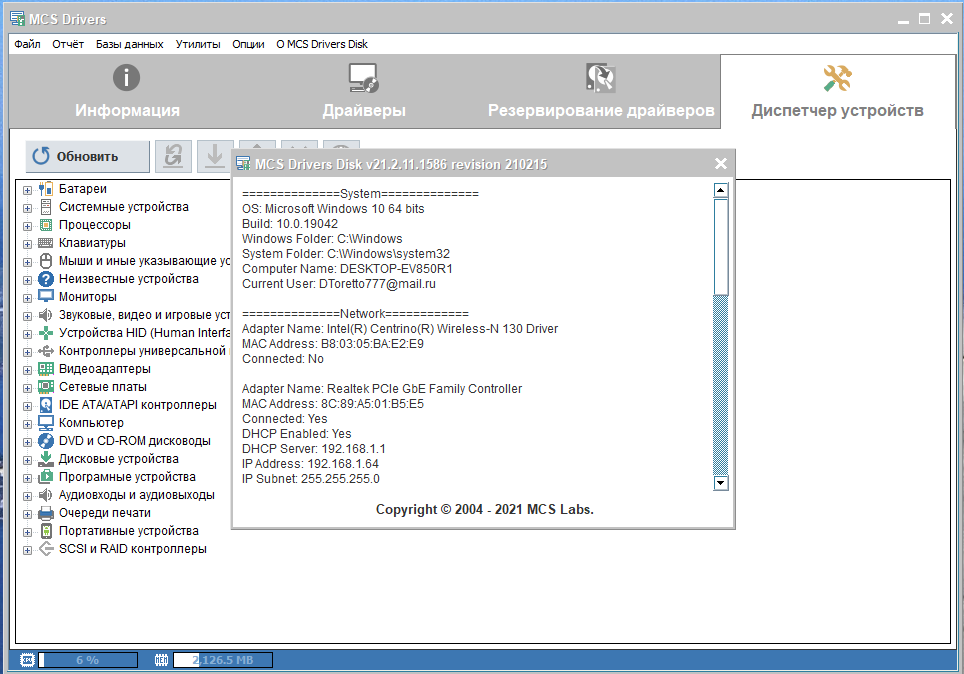Click the question mark Неизвестные устройства icon

45,279
